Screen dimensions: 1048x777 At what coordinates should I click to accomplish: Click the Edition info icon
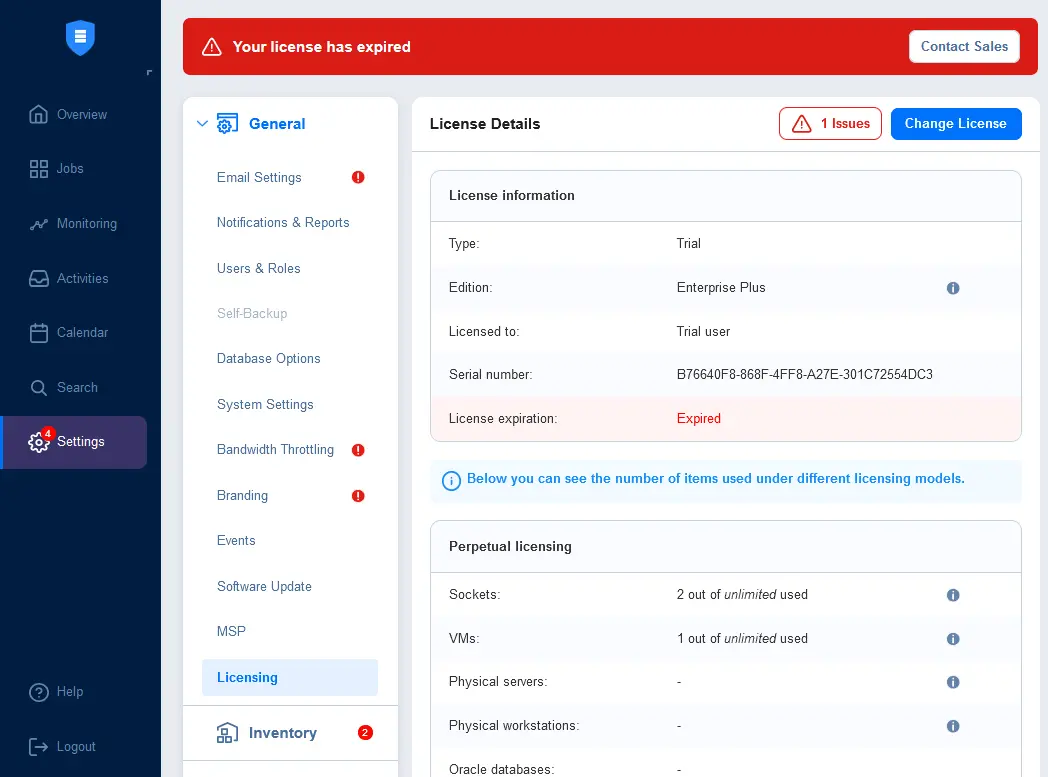[953, 288]
